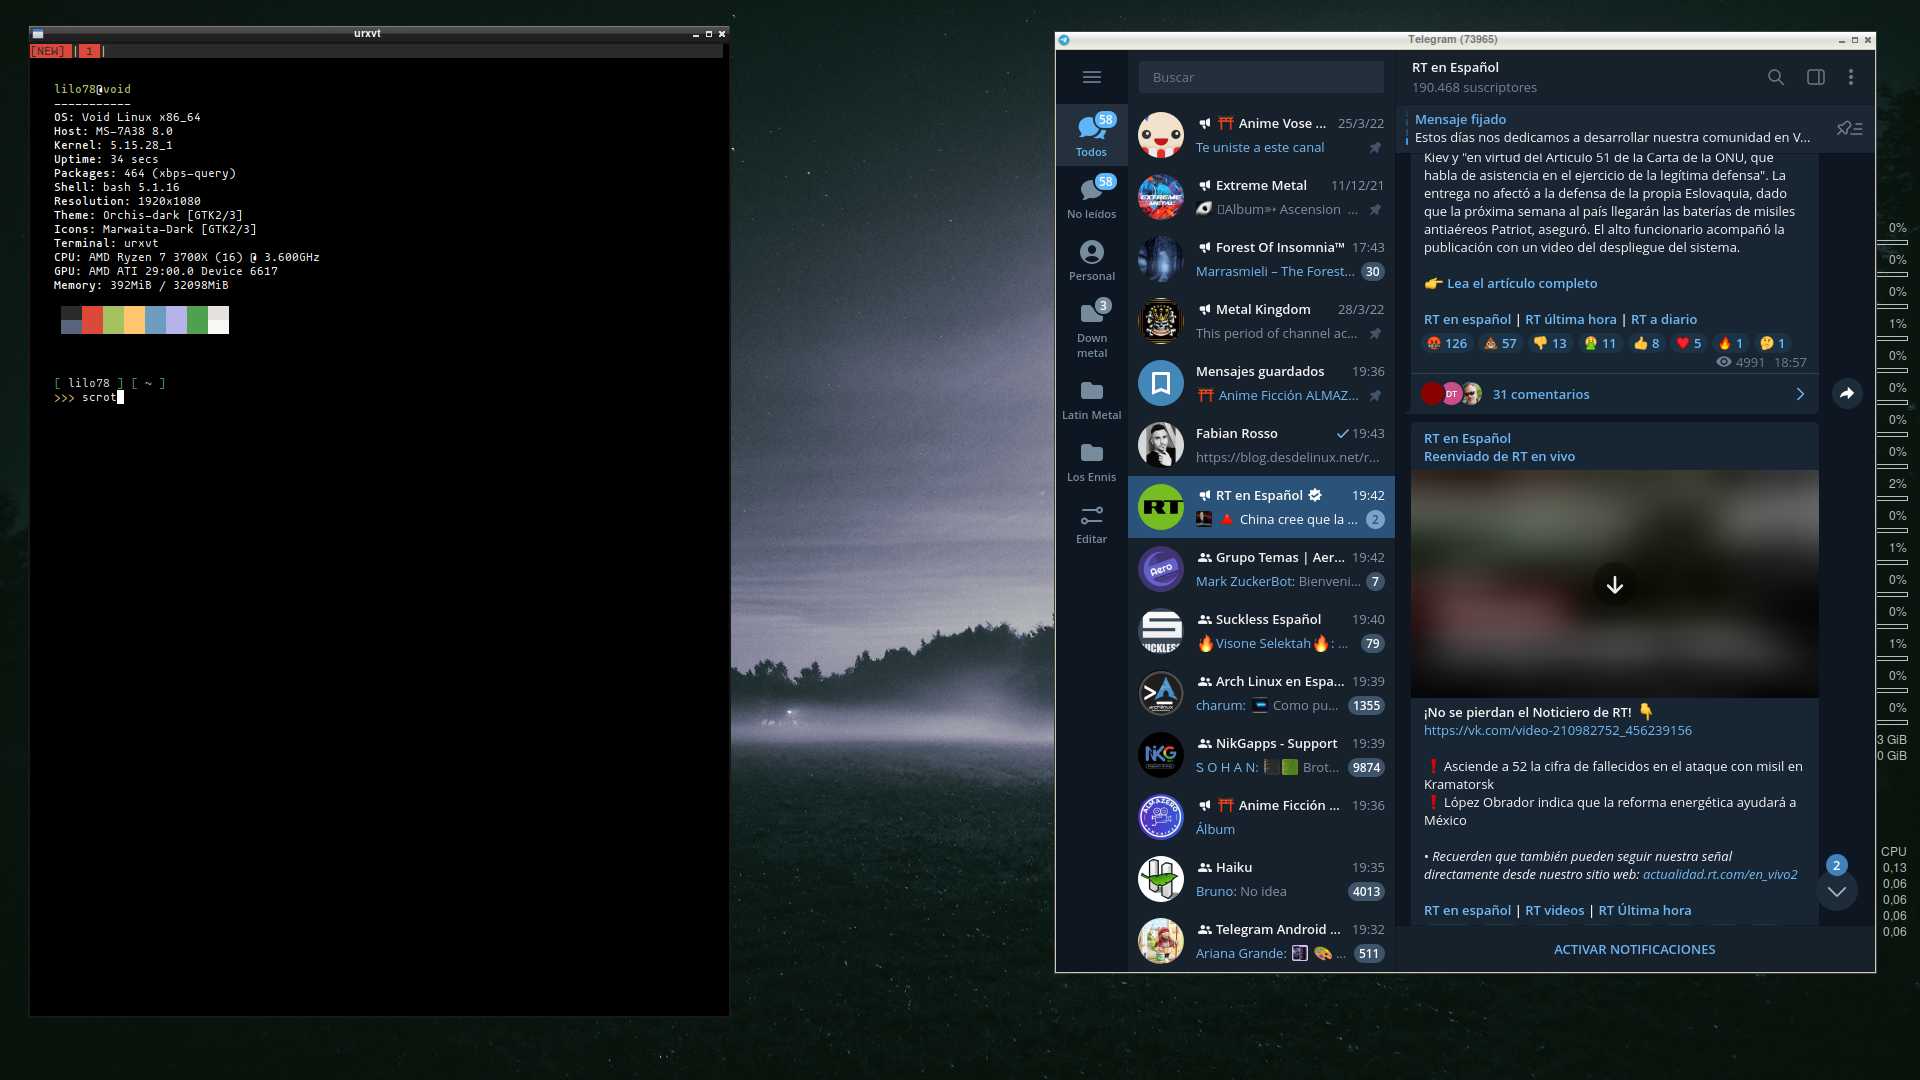Image resolution: width=1920 pixels, height=1080 pixels.
Task: Click search icon in chat header
Action: tap(1775, 77)
